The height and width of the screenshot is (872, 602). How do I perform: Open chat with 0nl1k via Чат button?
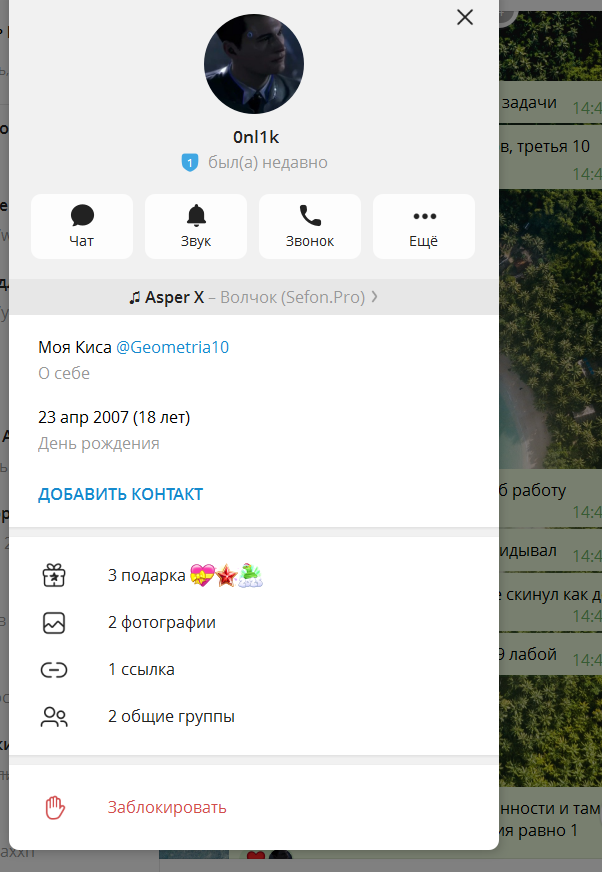click(82, 226)
